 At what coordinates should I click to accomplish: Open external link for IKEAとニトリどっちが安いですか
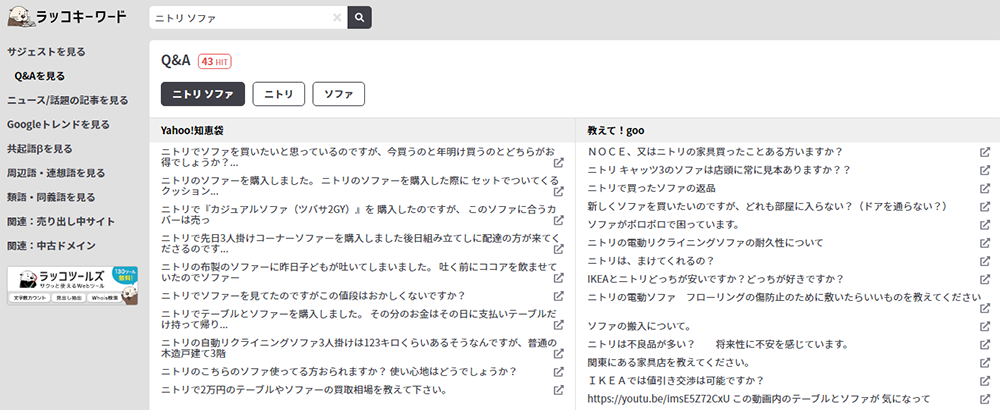click(x=985, y=279)
